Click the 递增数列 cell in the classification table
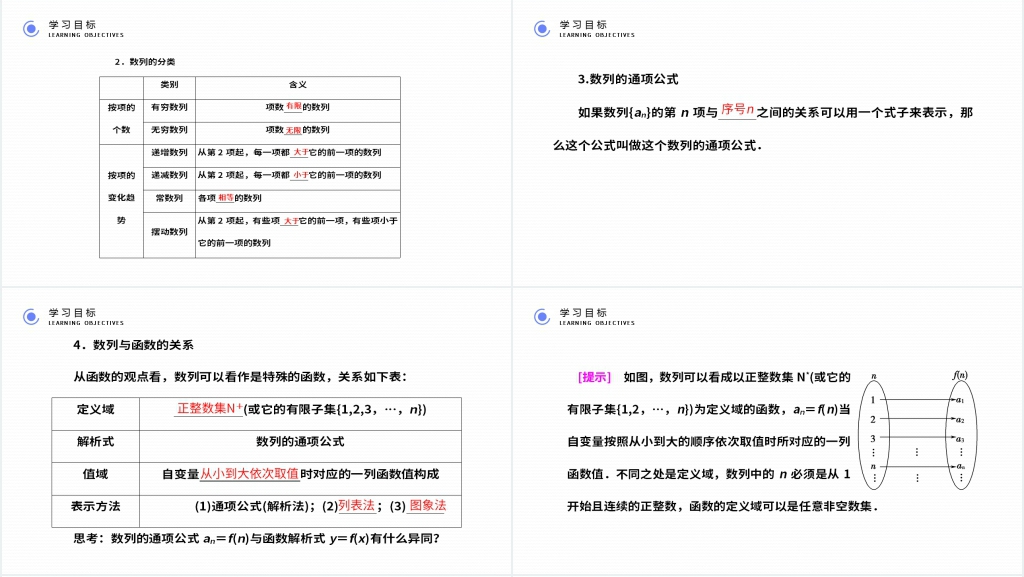This screenshot has width=1024, height=577. (x=169, y=153)
